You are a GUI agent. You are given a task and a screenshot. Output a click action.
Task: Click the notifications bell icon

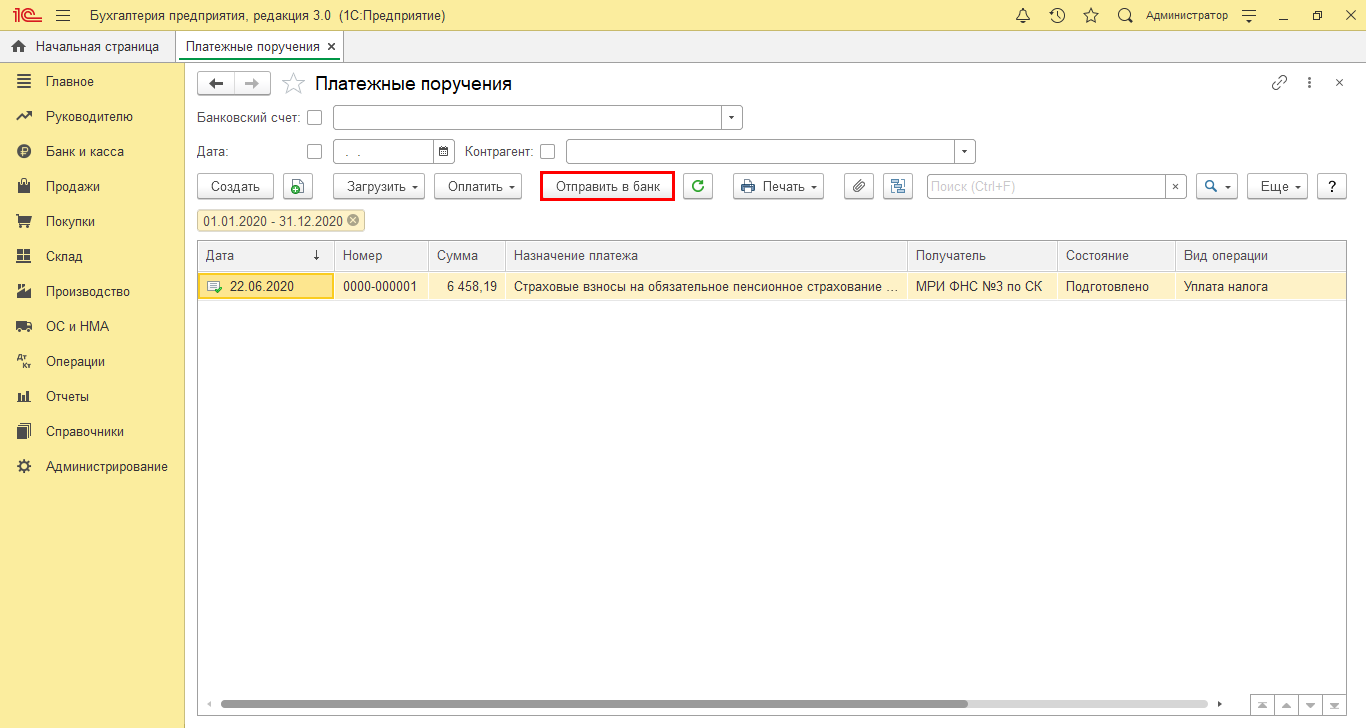pos(1022,16)
